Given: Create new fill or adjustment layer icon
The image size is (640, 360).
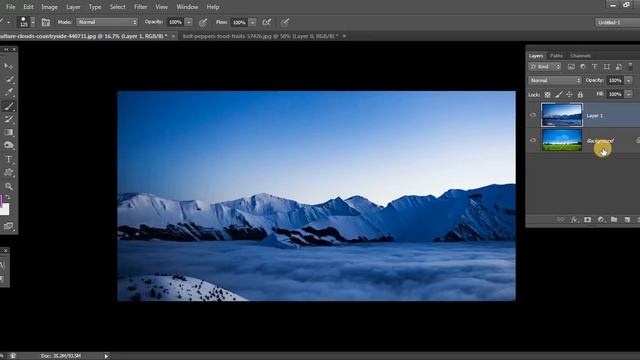Looking at the screenshot, I should click(x=601, y=220).
